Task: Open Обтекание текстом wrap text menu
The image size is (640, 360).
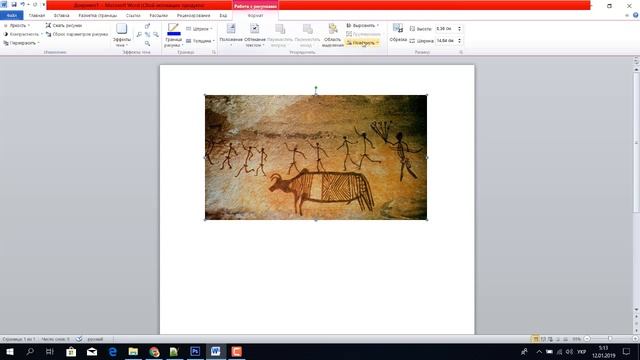Action: pos(255,35)
